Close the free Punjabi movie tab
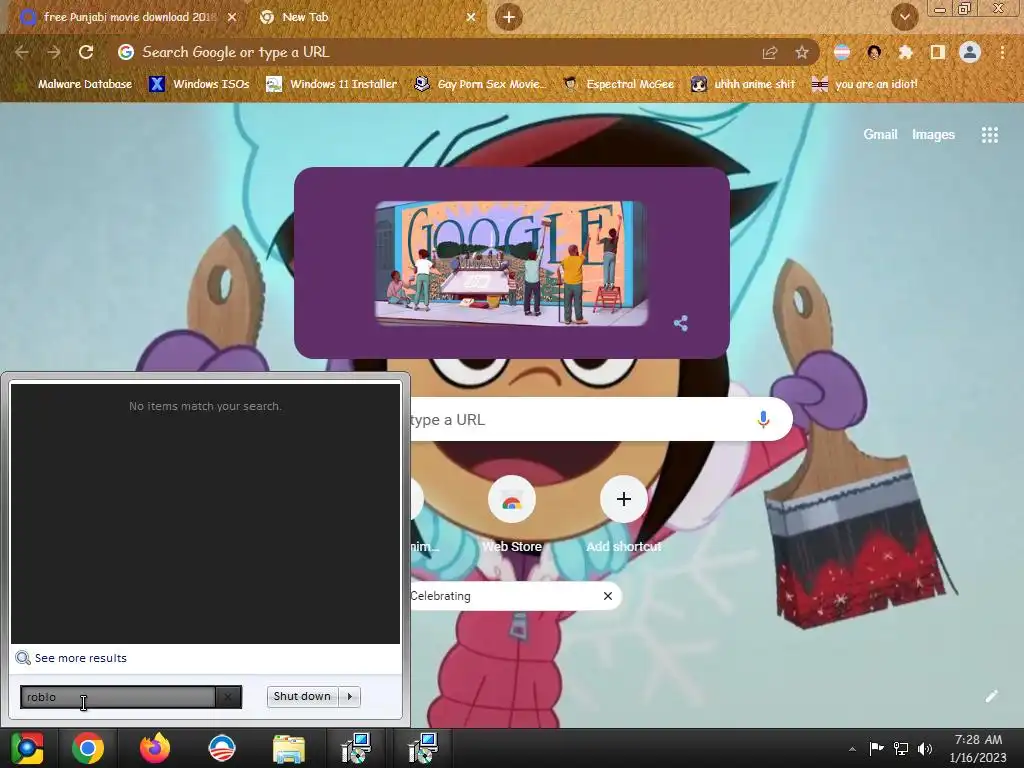Image resolution: width=1024 pixels, height=768 pixels. [x=232, y=17]
